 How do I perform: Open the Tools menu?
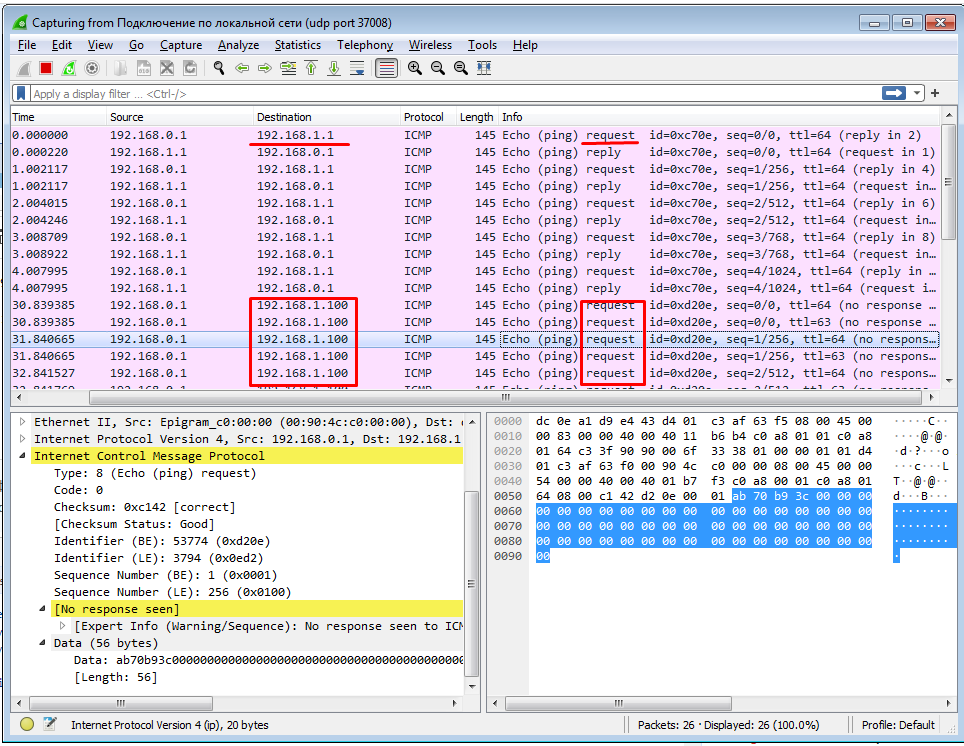482,45
